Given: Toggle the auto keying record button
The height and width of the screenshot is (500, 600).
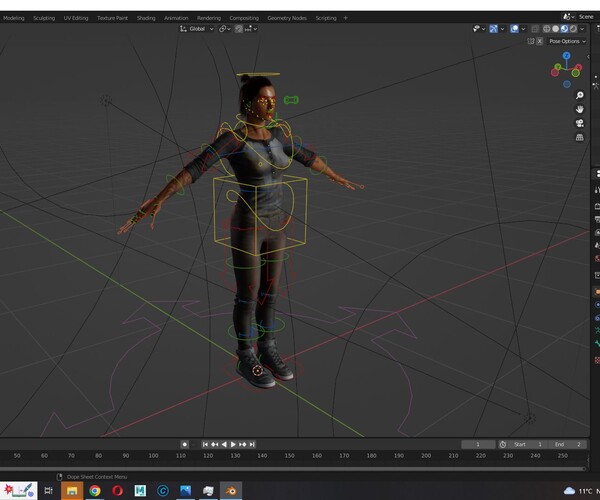Looking at the screenshot, I should pyautogui.click(x=184, y=445).
